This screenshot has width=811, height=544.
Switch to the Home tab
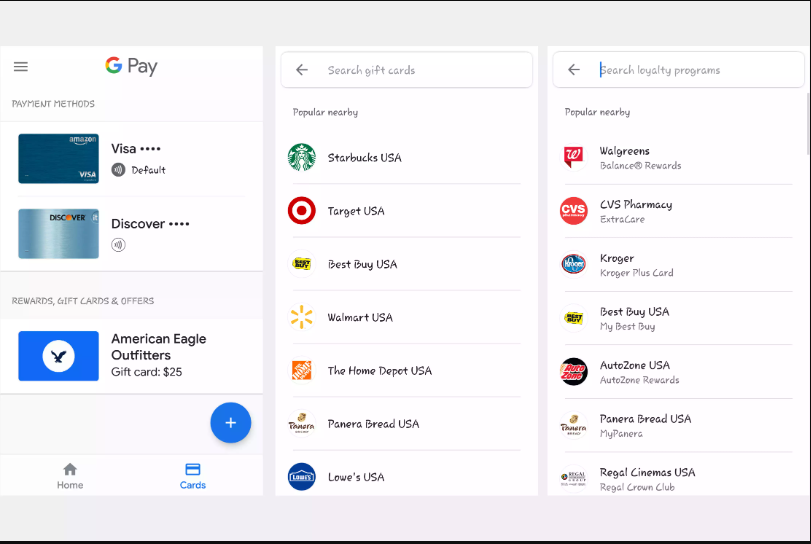pos(70,476)
